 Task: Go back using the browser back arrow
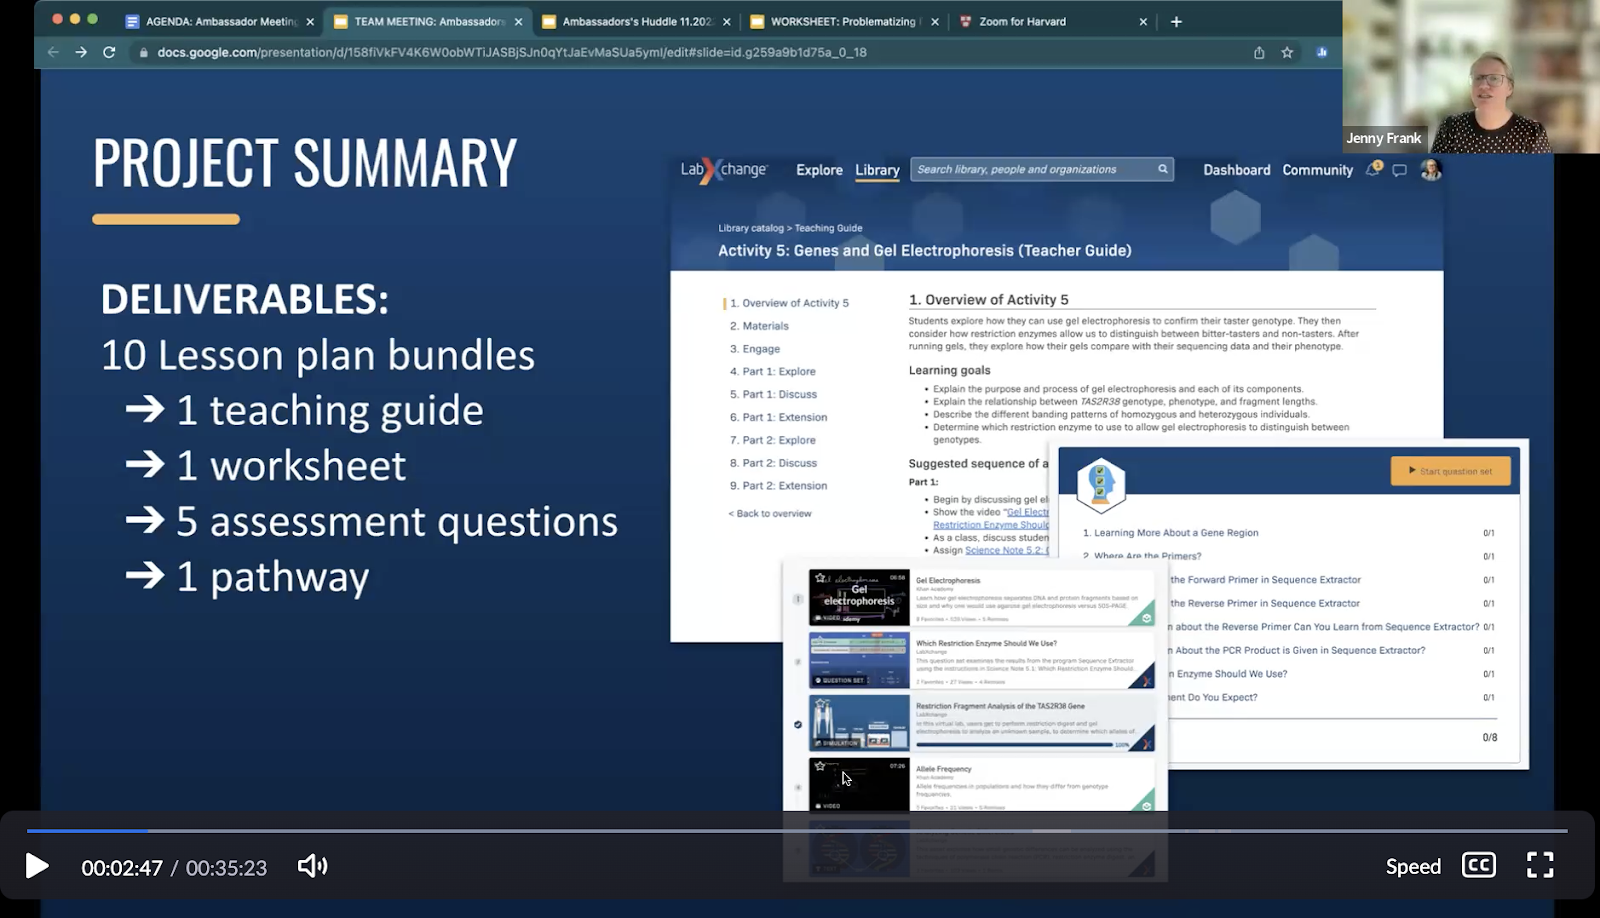click(x=53, y=52)
